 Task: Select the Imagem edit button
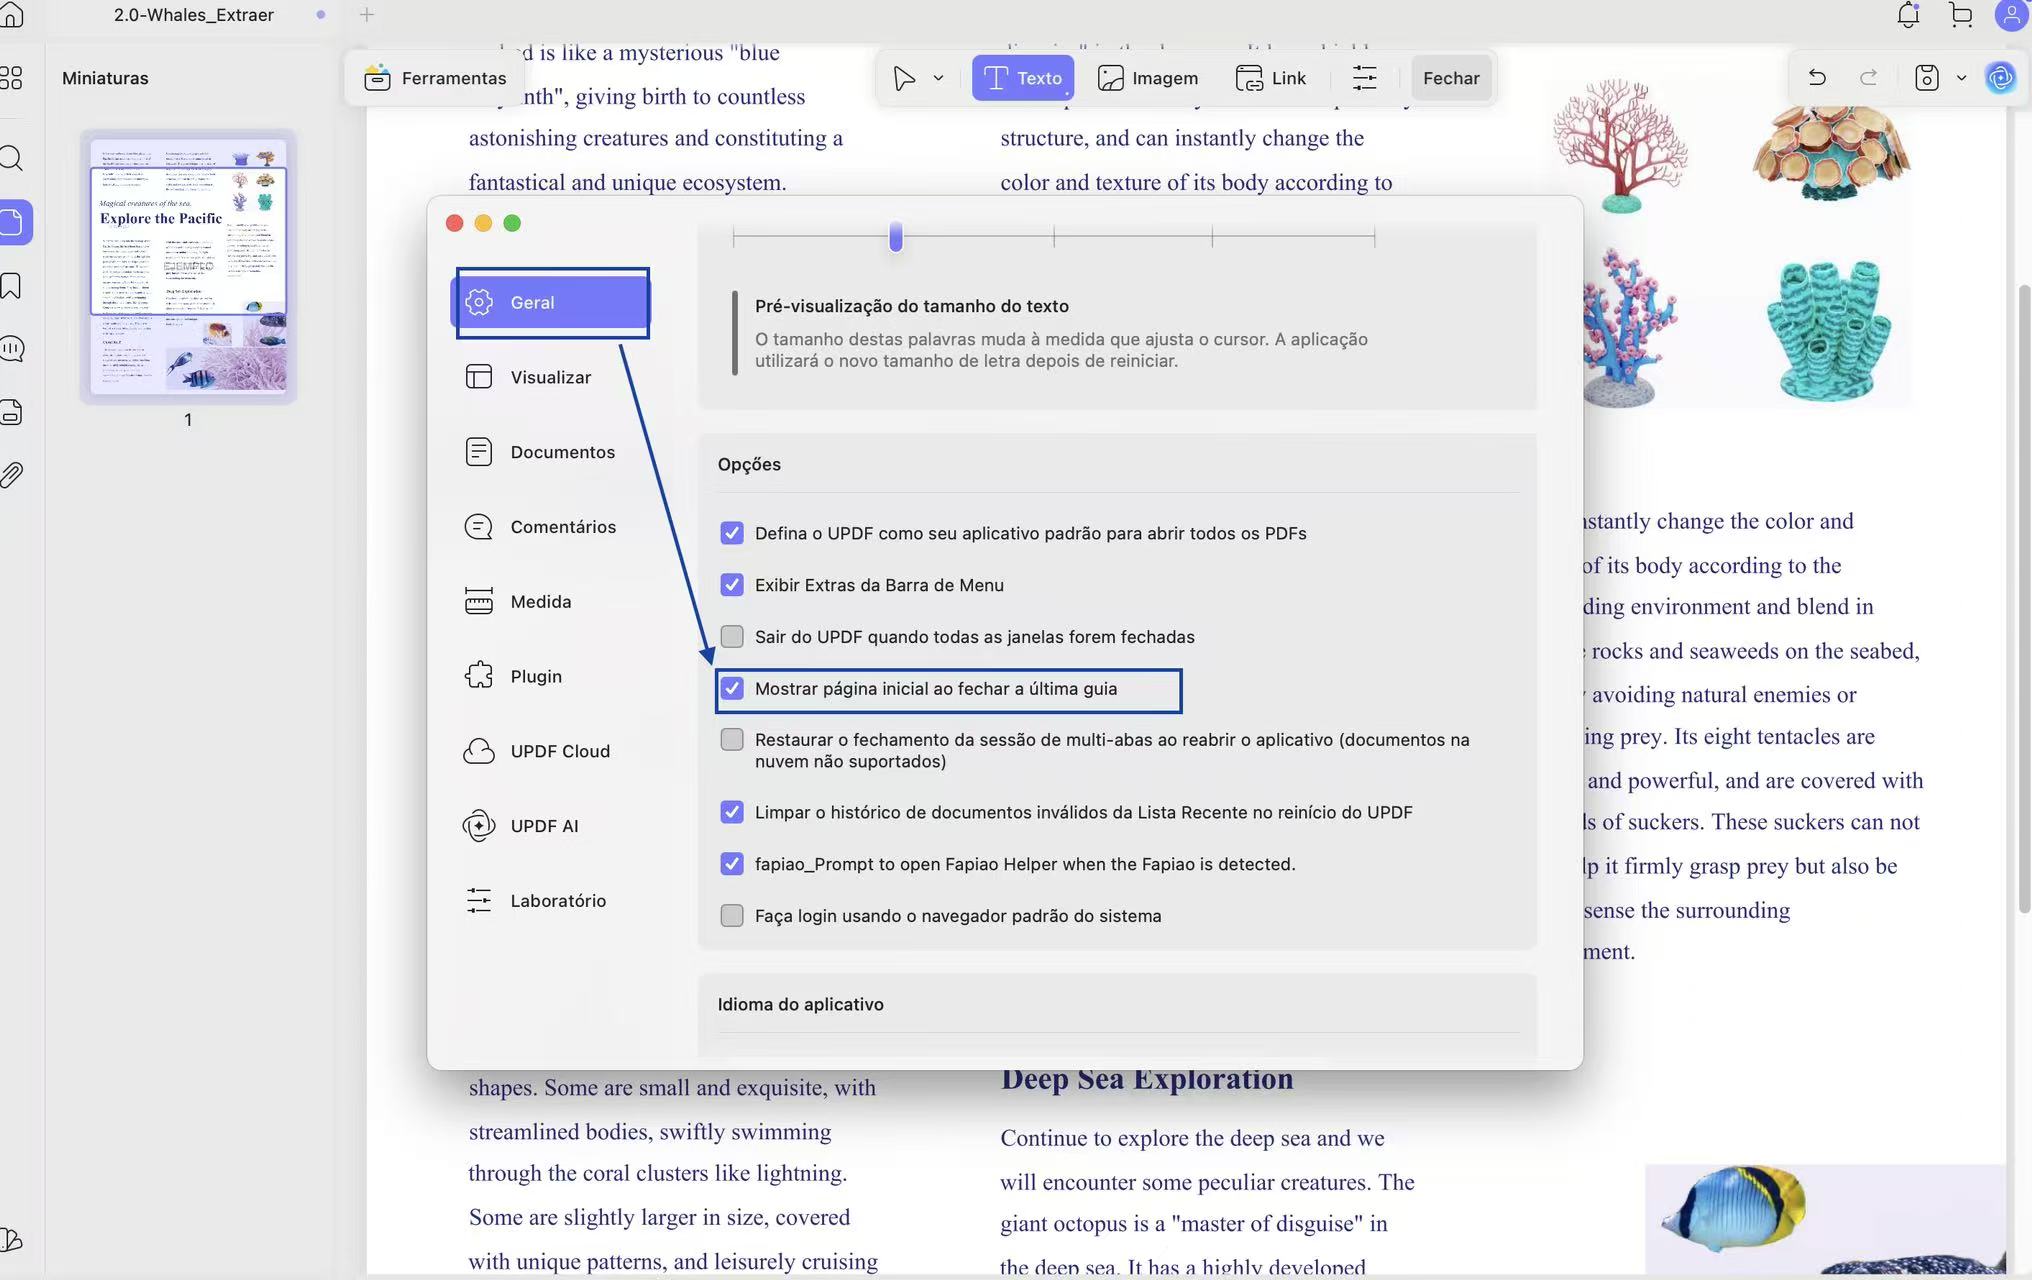coord(1147,78)
